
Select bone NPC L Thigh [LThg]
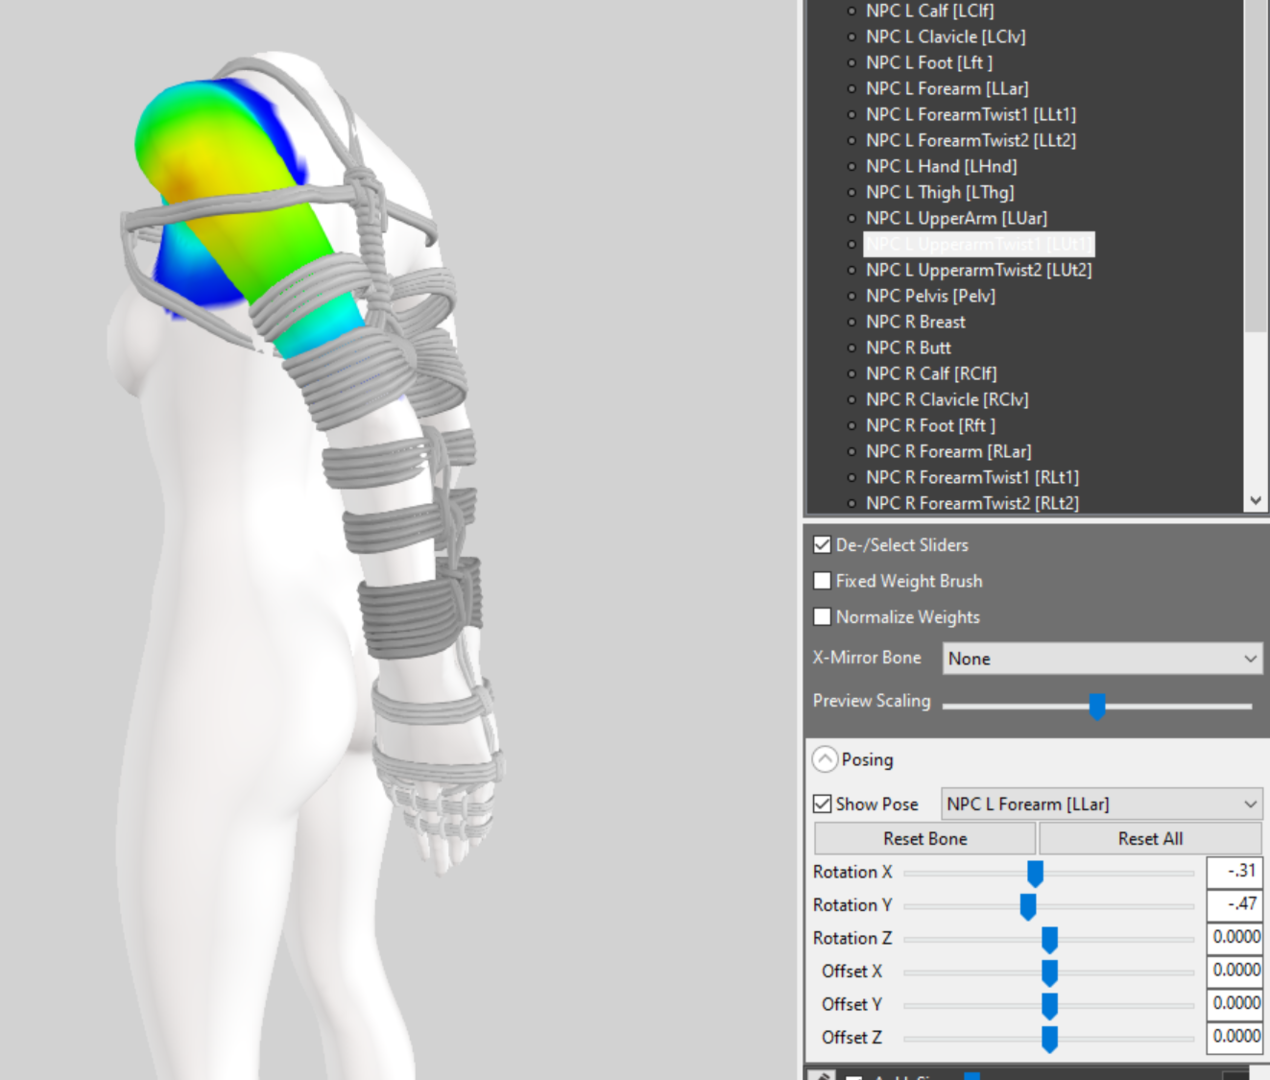(x=940, y=193)
